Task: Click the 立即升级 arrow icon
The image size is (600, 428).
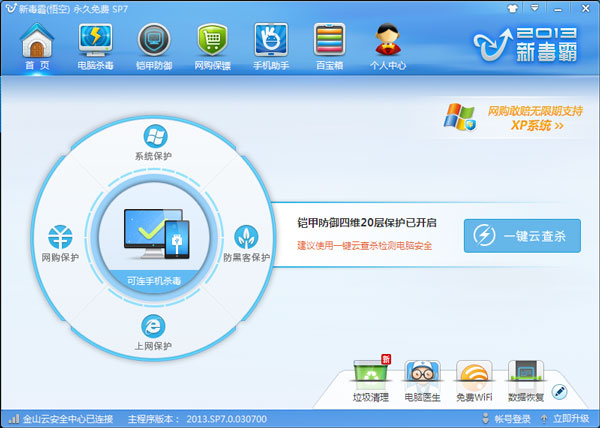Action: tap(544, 419)
